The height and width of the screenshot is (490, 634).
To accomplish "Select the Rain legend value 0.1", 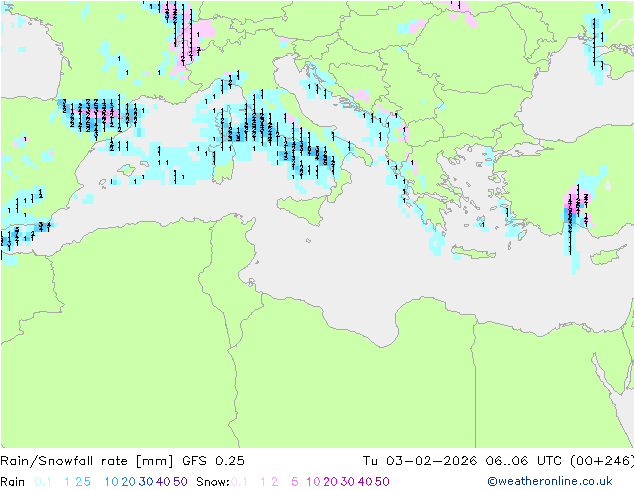I will [x=43, y=482].
